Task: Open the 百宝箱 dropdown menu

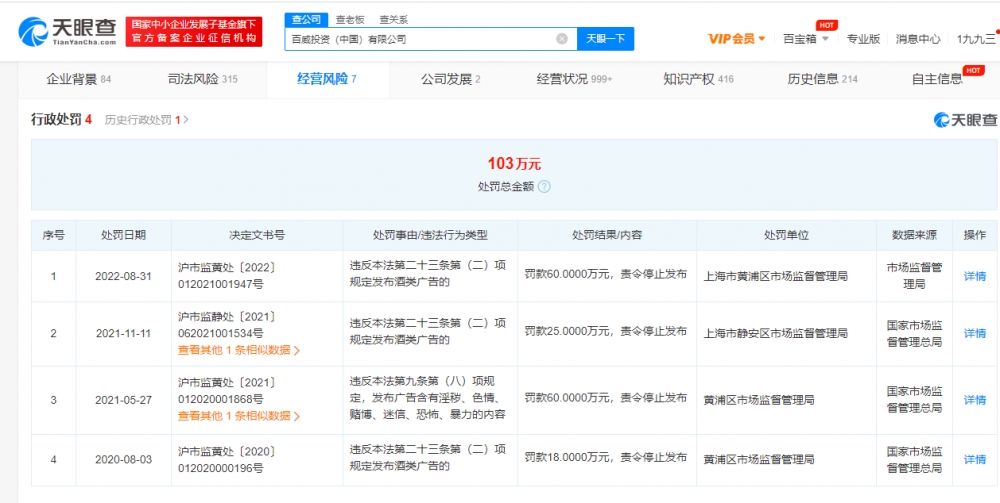Action: pyautogui.click(x=806, y=39)
